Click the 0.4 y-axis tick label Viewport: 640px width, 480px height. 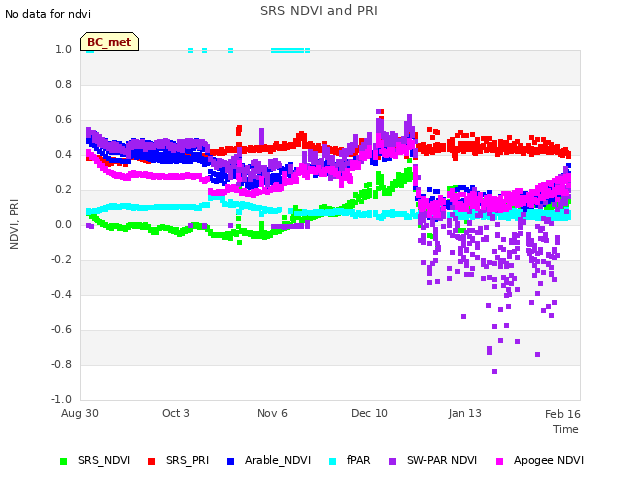coord(63,155)
